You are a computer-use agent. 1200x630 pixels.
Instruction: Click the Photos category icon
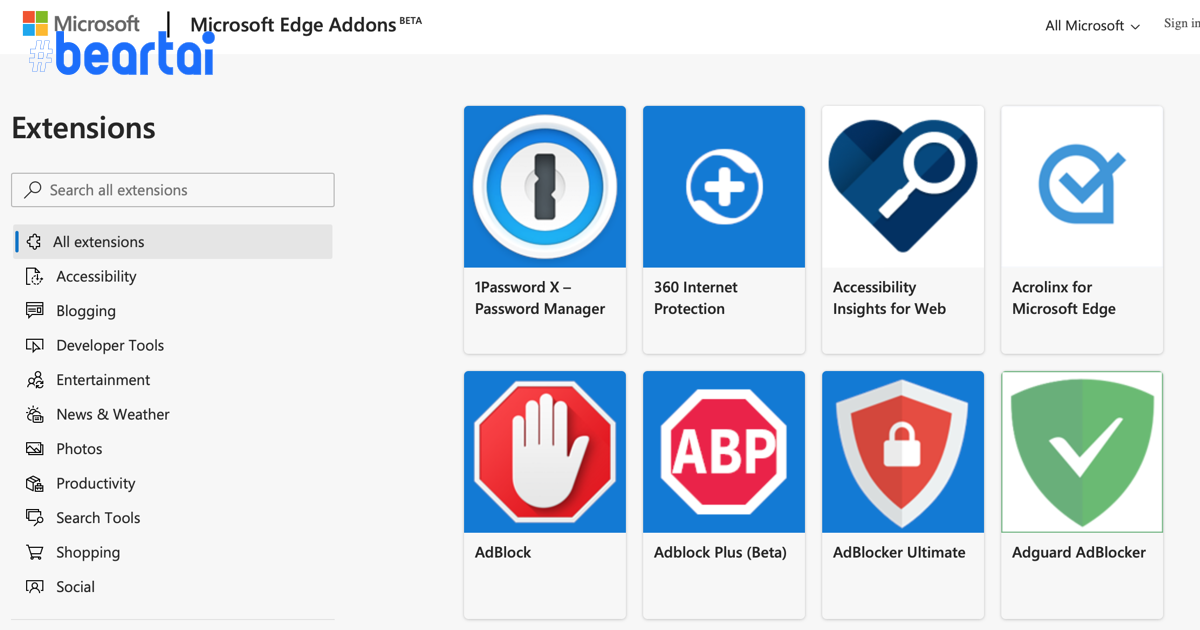click(35, 448)
